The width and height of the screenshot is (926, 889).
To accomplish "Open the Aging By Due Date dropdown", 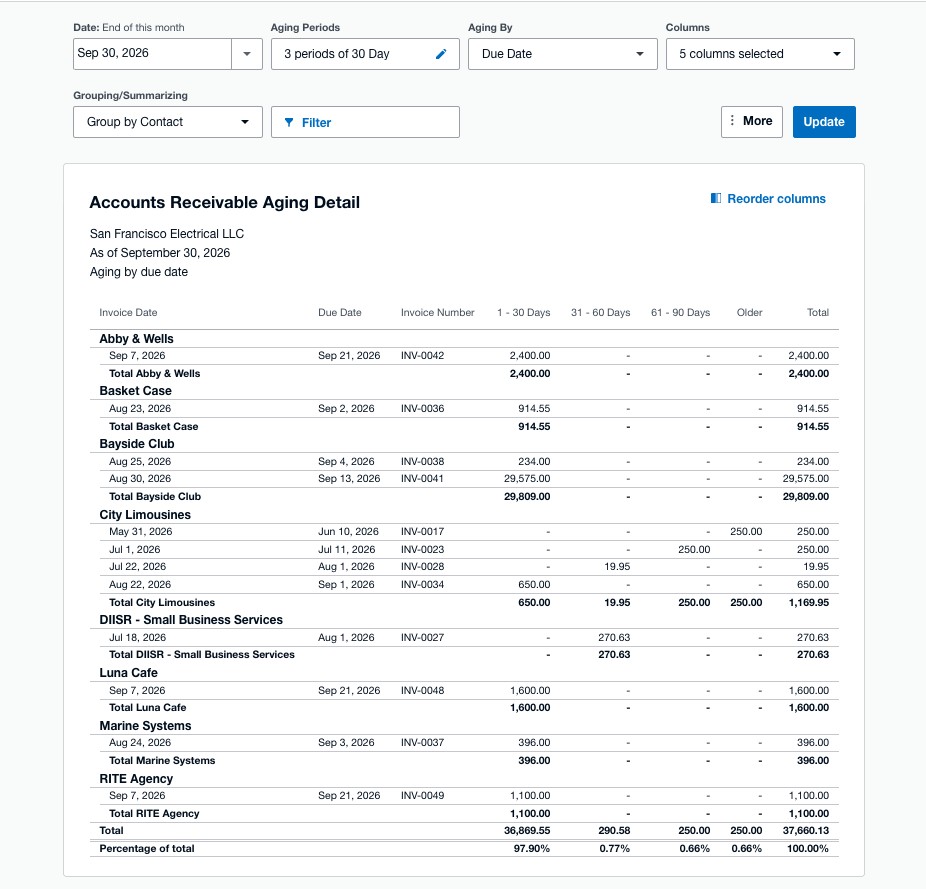I will [x=562, y=54].
